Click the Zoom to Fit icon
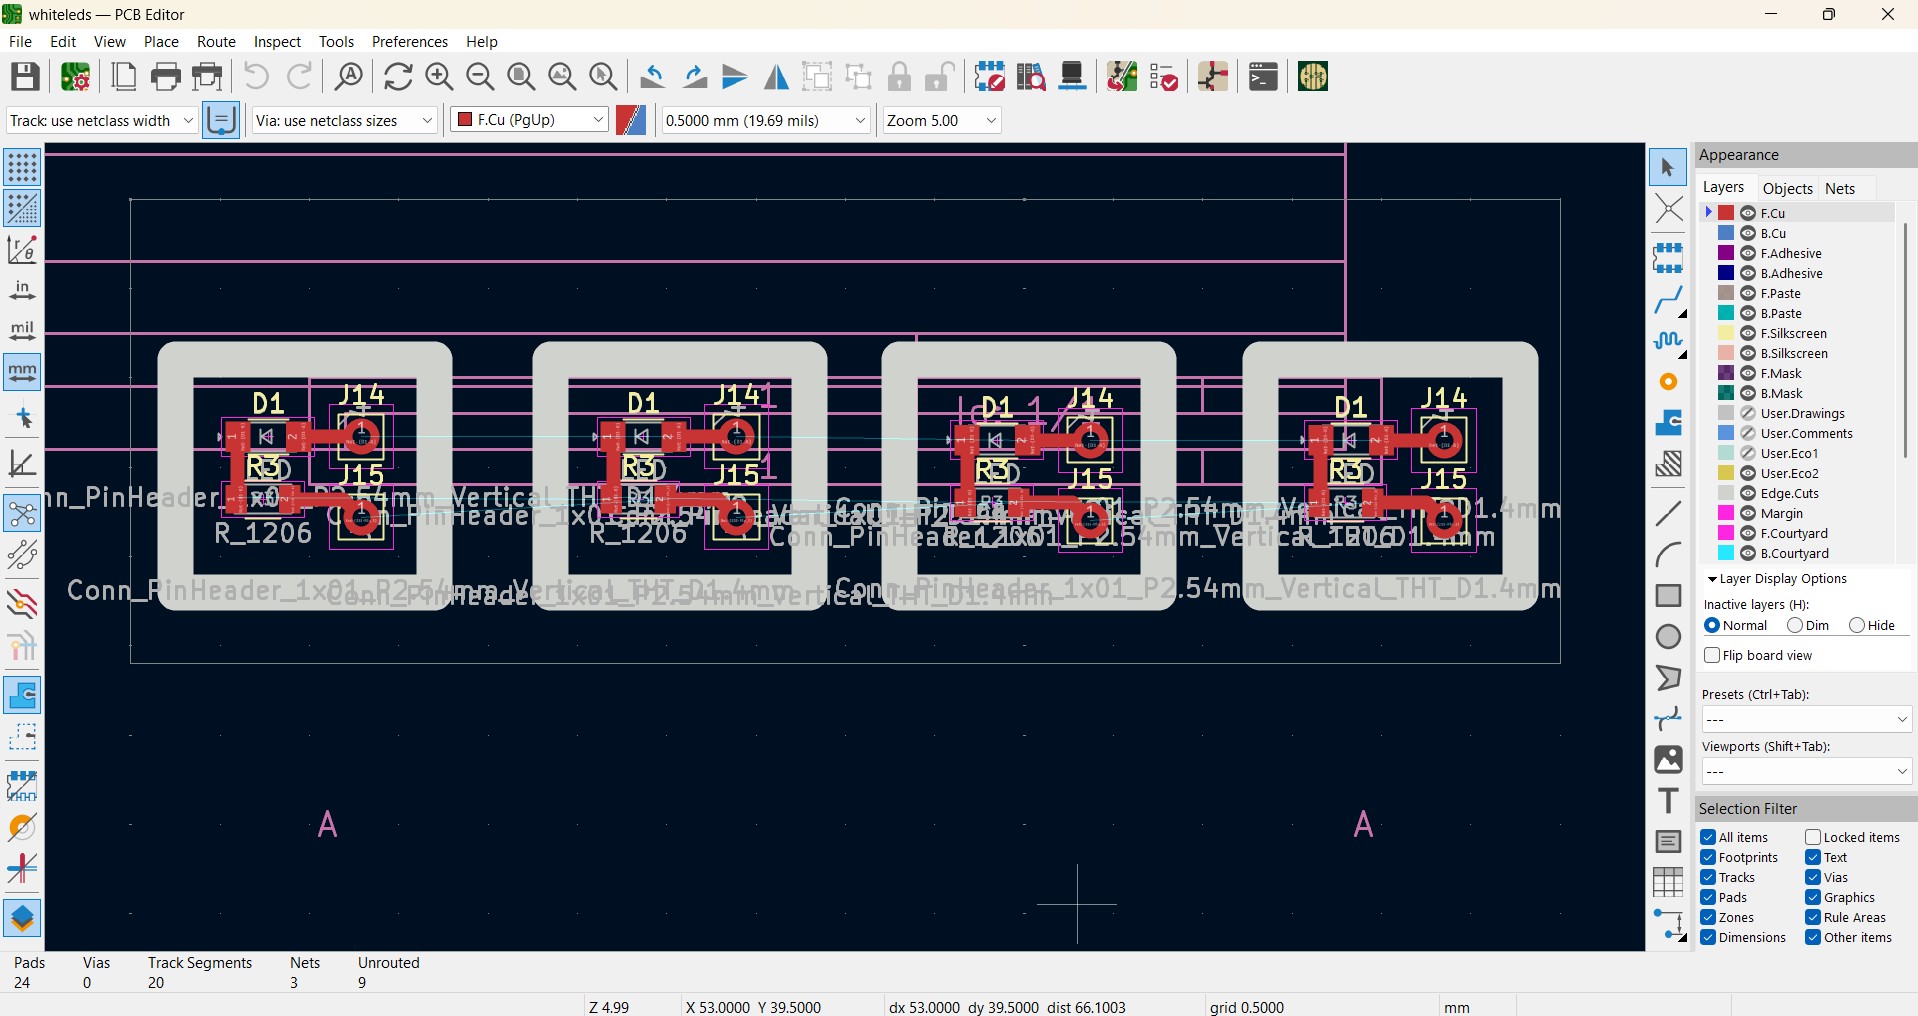Screen dimensions: 1918x1016 521,77
